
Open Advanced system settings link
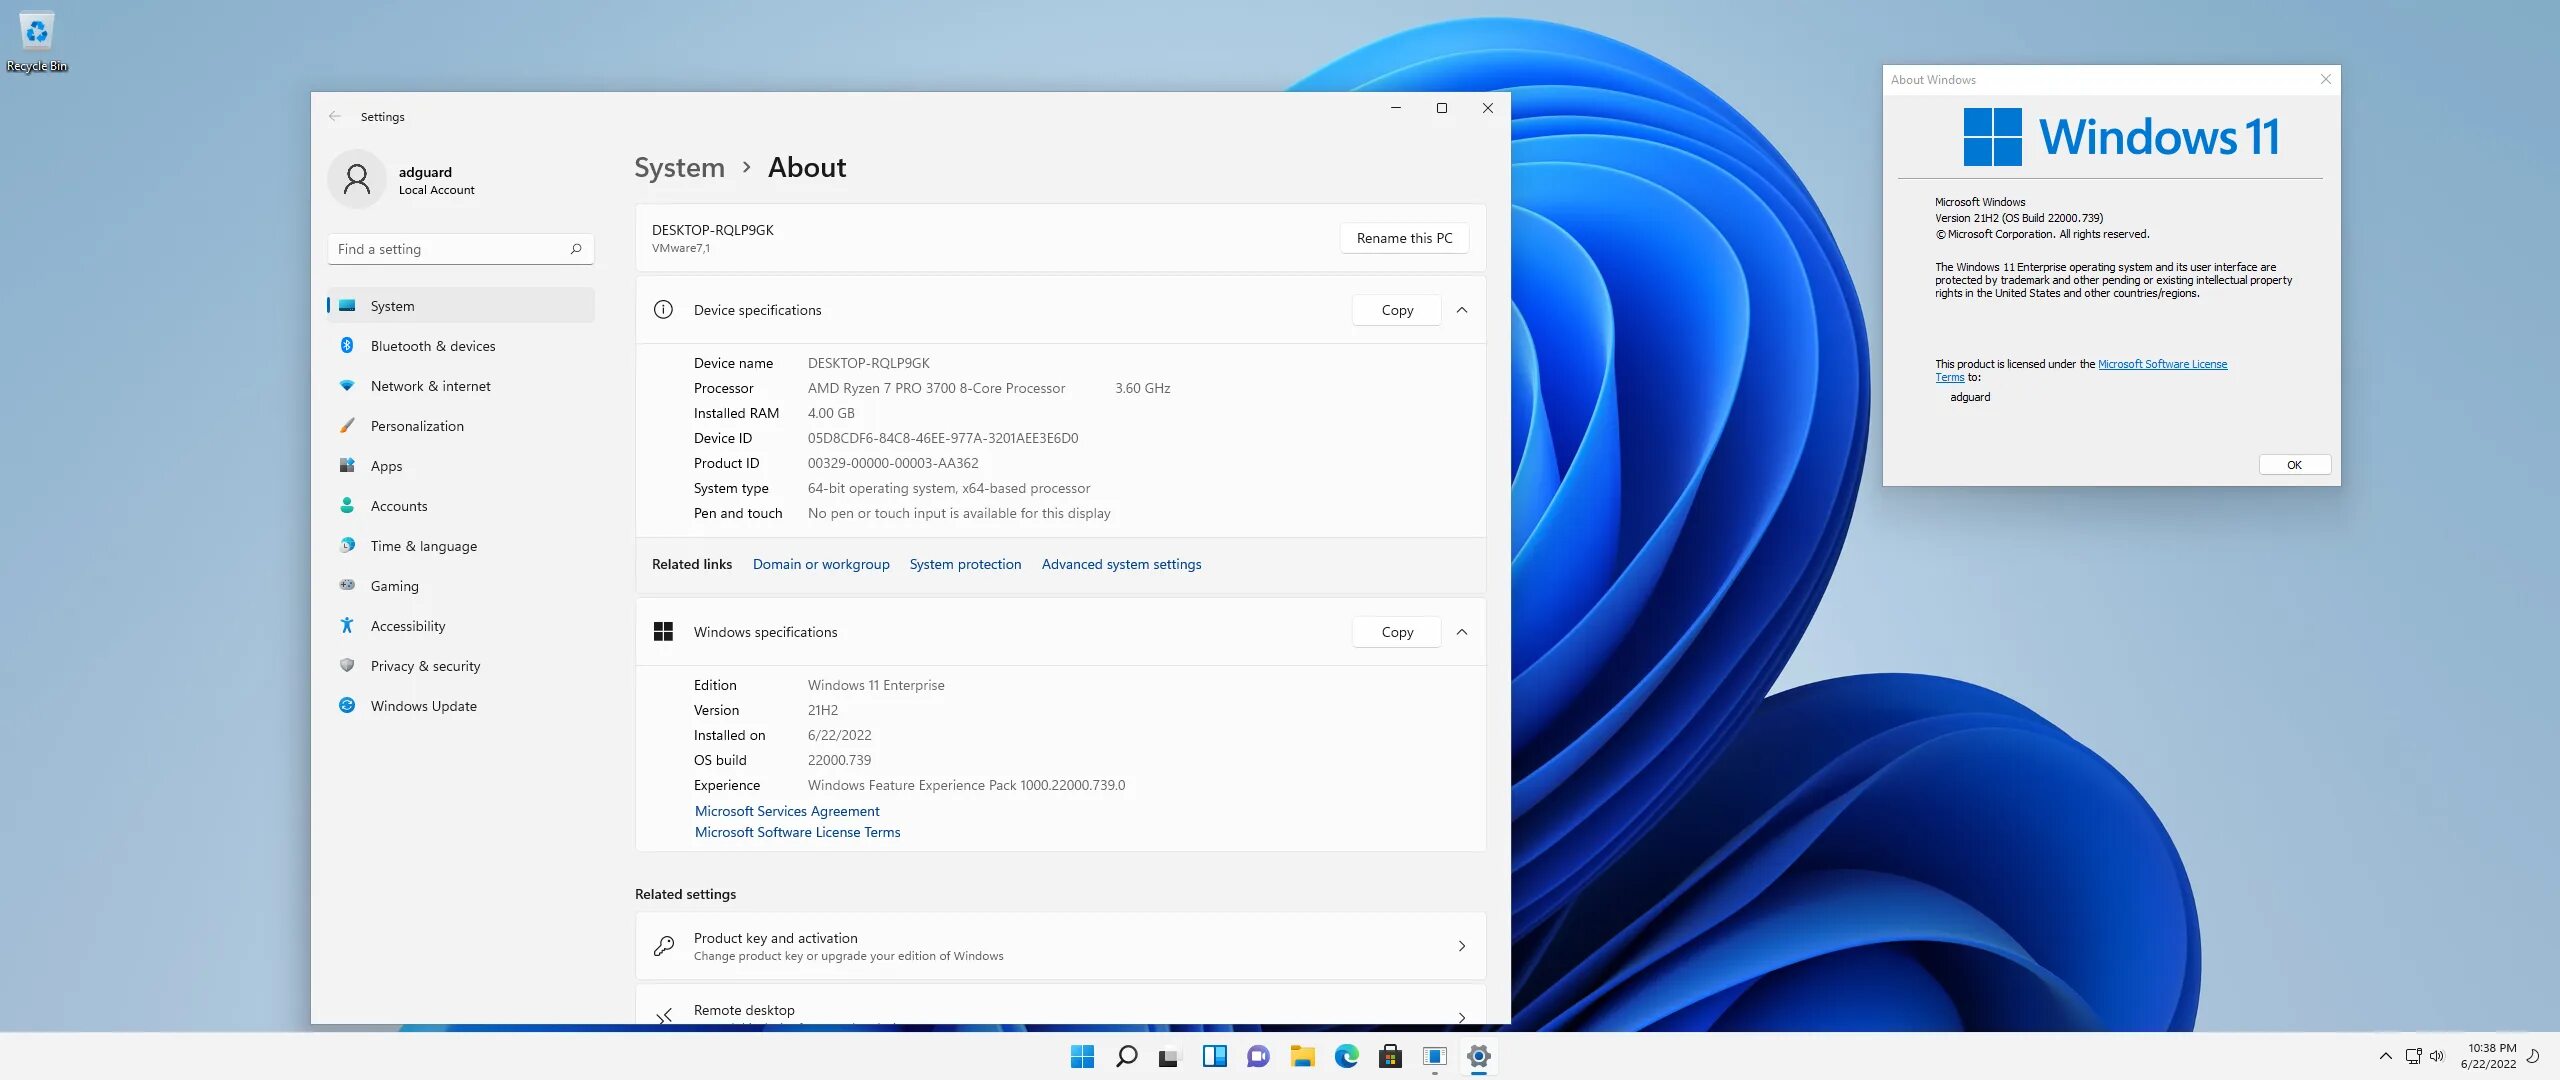click(1121, 564)
